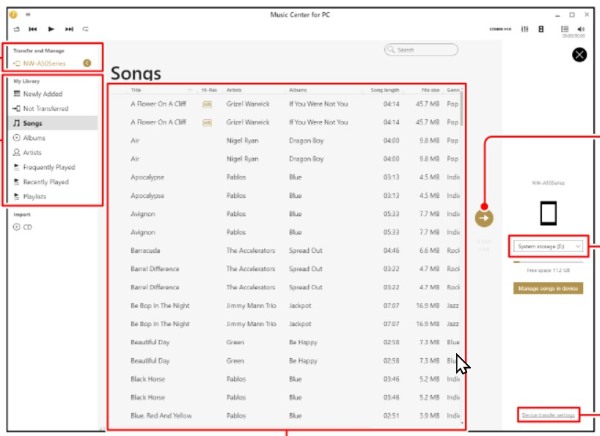
Task: Skip to the previous track
Action: (x=33, y=29)
